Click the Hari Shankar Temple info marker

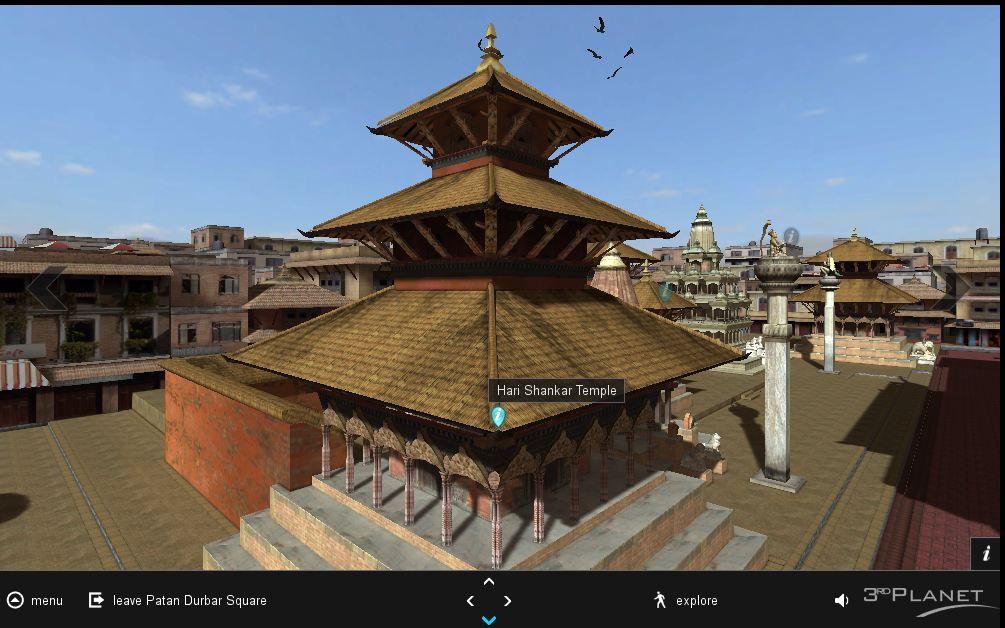pyautogui.click(x=498, y=417)
